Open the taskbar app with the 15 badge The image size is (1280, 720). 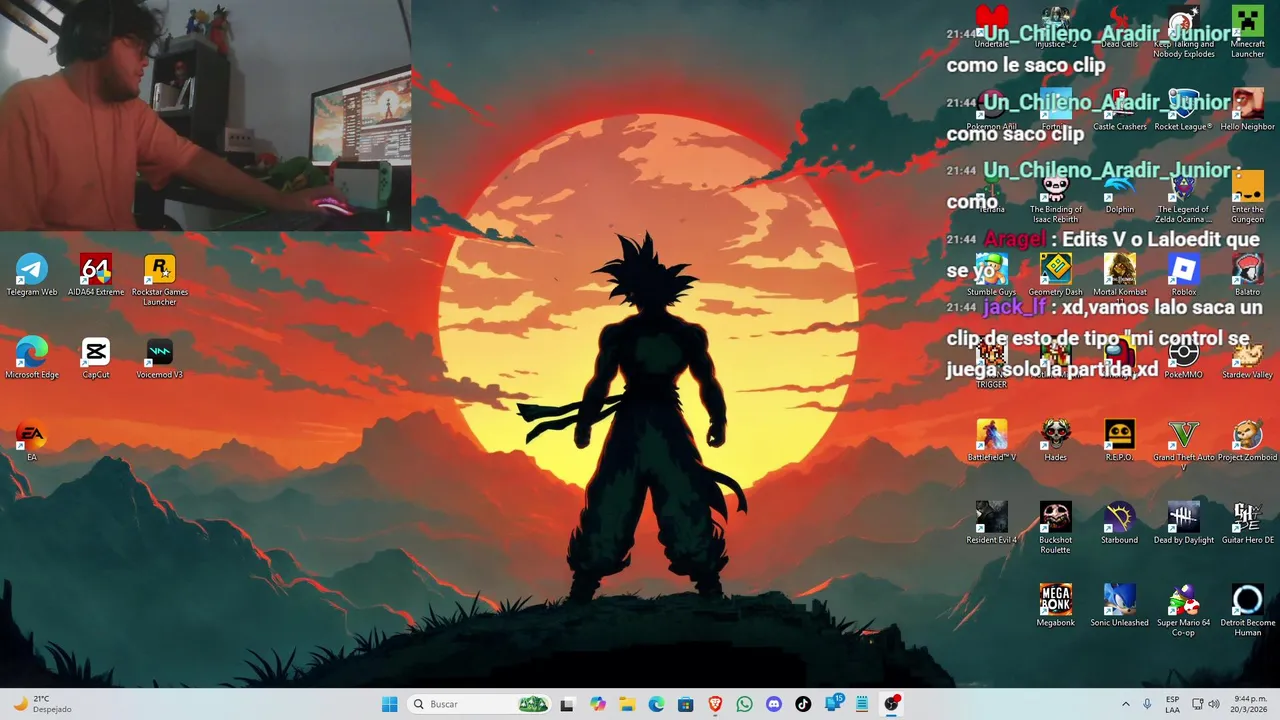[x=833, y=704]
